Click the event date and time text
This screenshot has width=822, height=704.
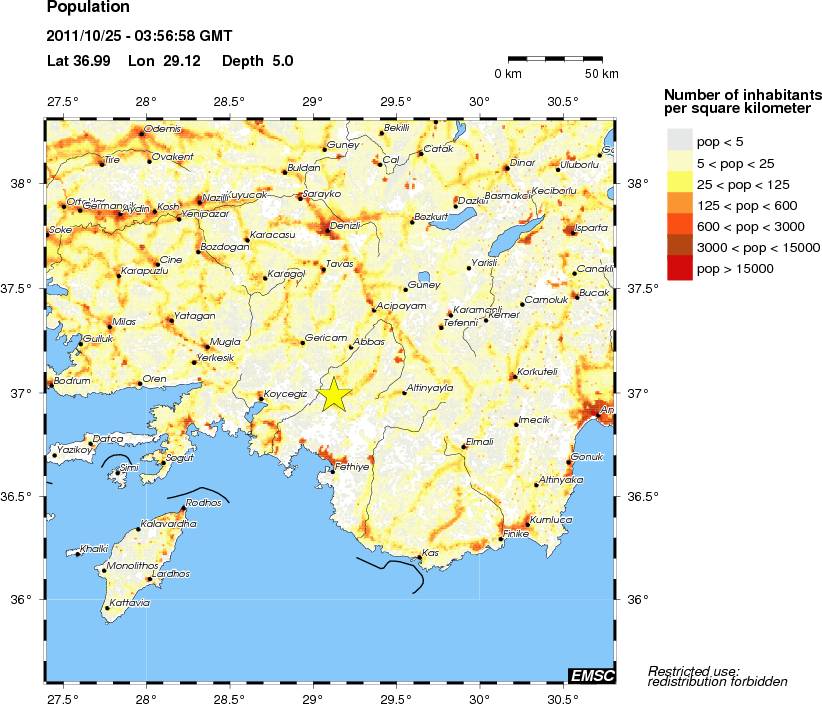click(140, 36)
